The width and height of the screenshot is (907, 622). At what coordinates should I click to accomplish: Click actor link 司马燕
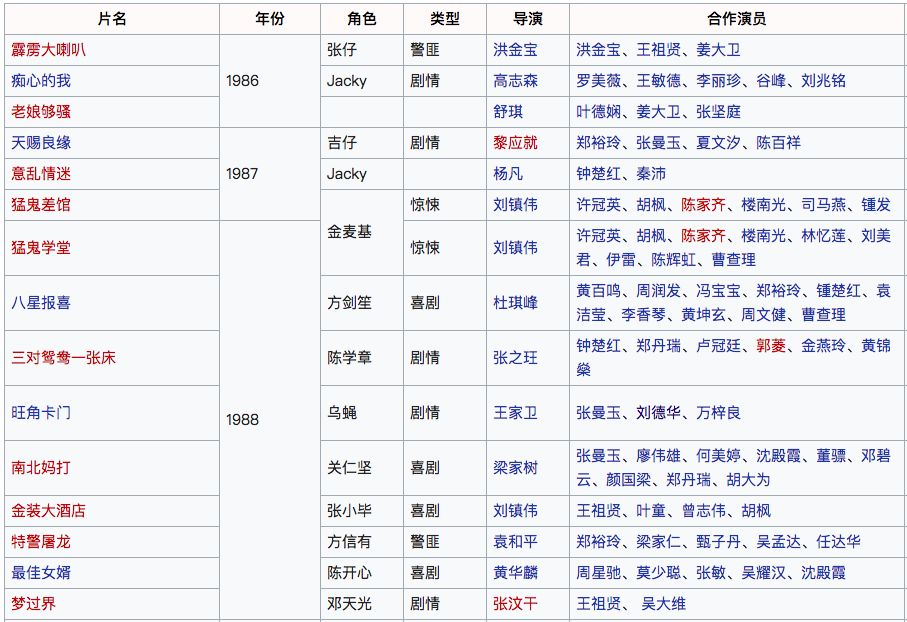click(x=823, y=205)
